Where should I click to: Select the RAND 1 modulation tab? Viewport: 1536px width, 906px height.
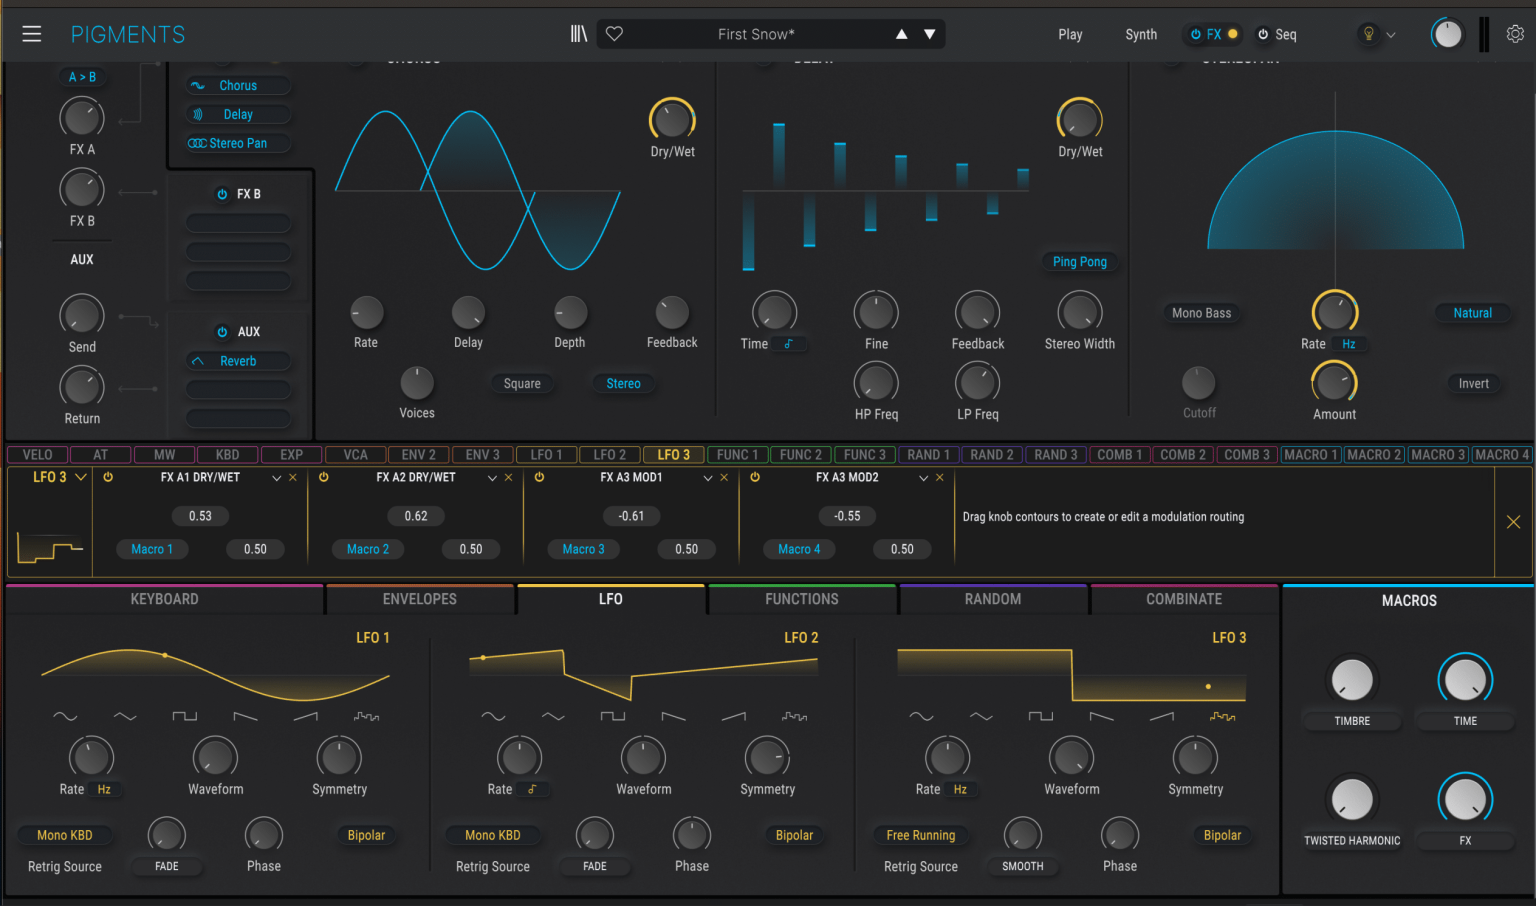pos(928,454)
